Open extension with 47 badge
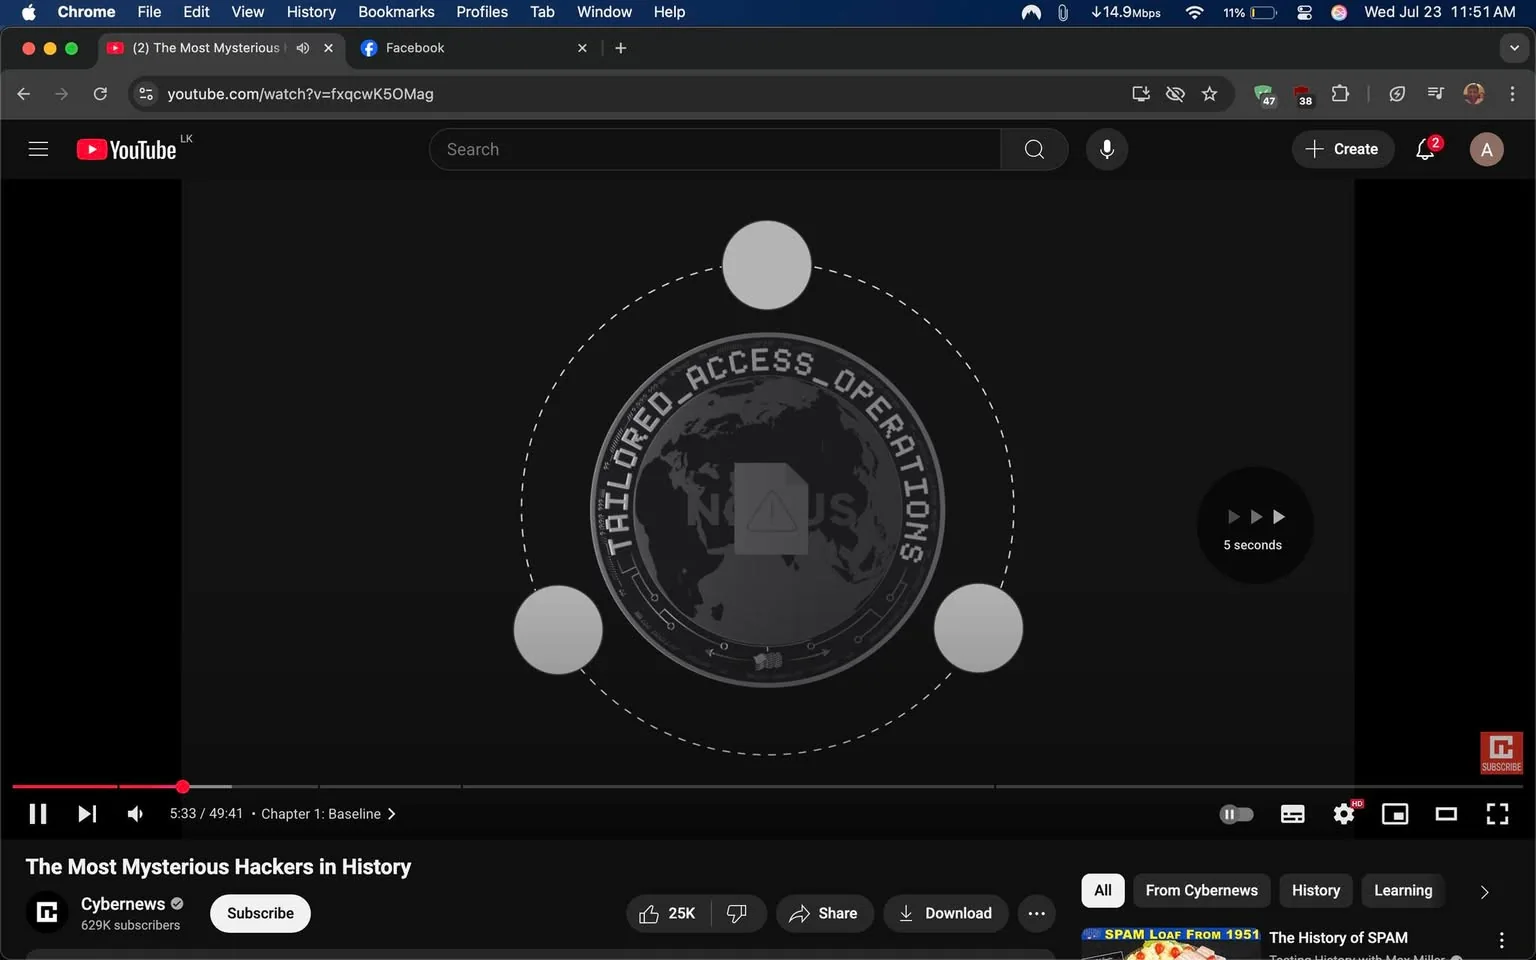1536x960 pixels. [1265, 94]
